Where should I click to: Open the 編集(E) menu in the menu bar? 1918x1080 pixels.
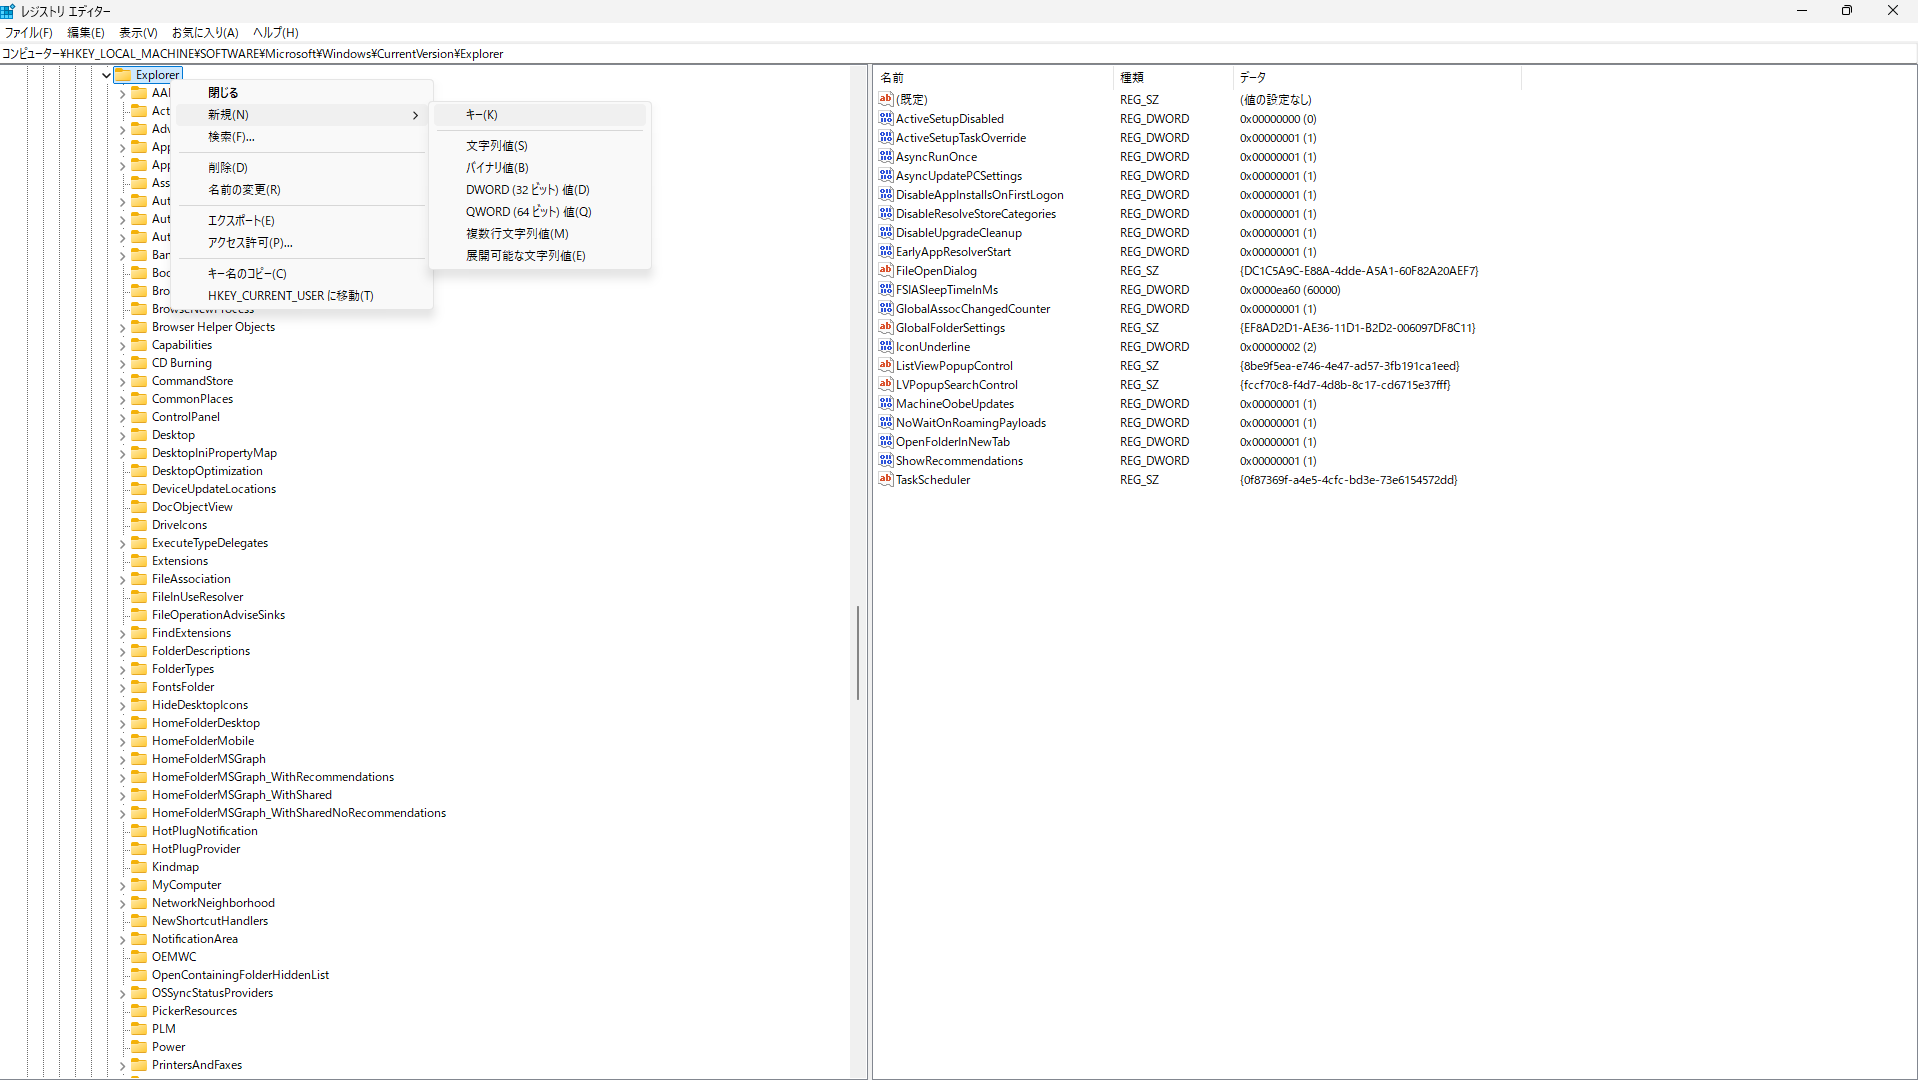[x=85, y=33]
